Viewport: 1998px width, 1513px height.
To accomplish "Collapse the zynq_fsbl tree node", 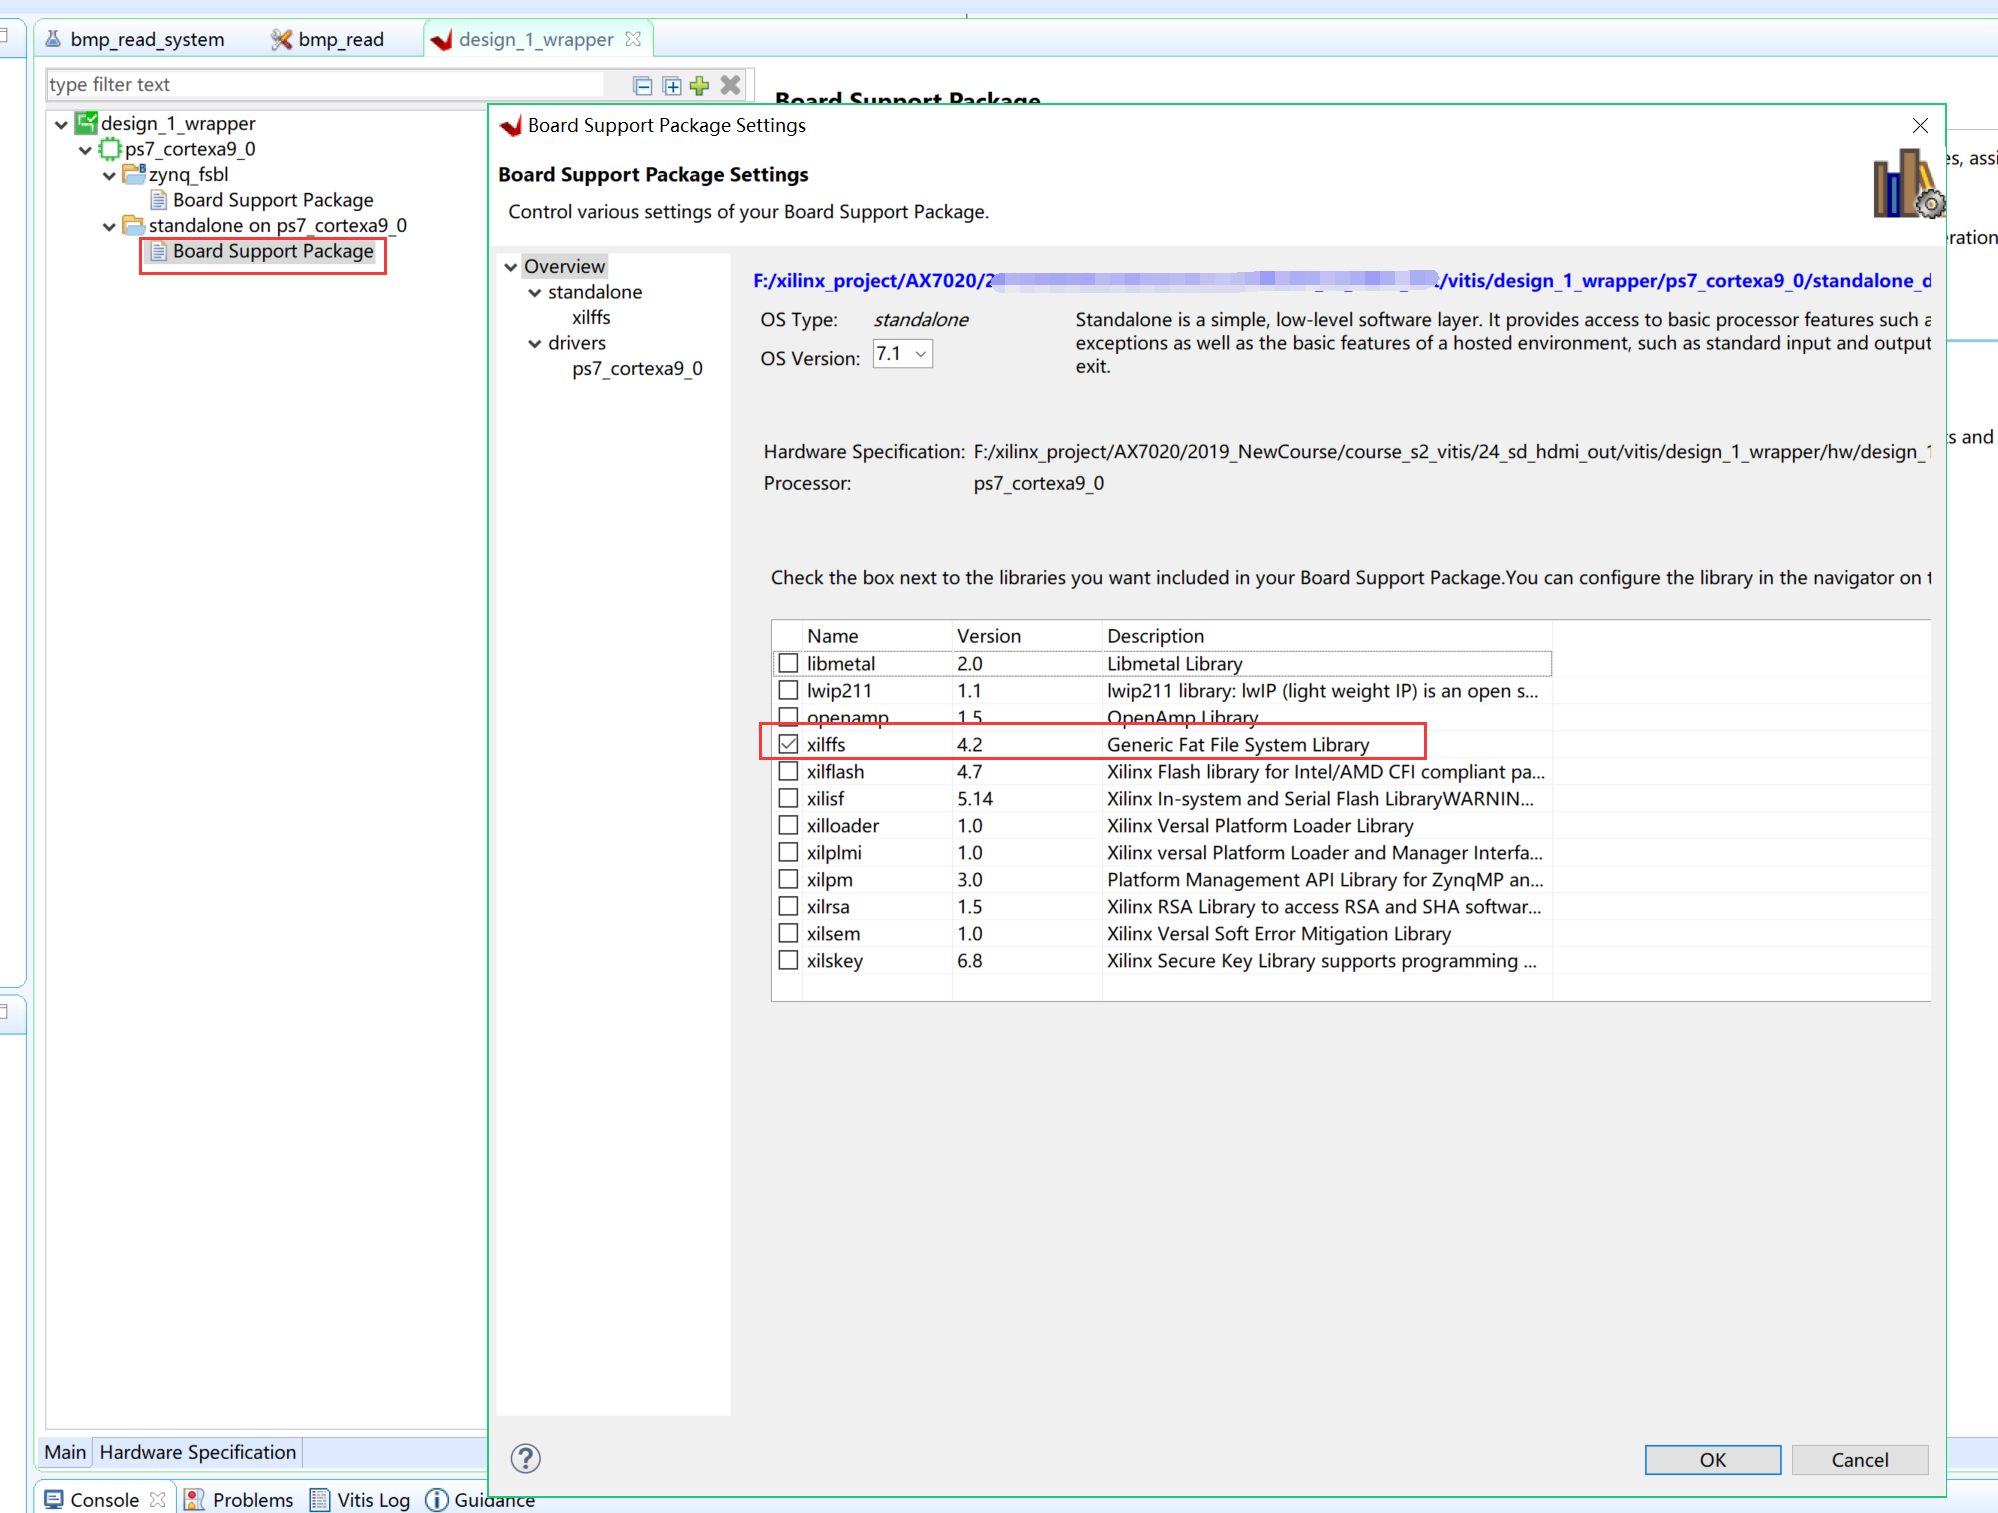I will point(109,175).
